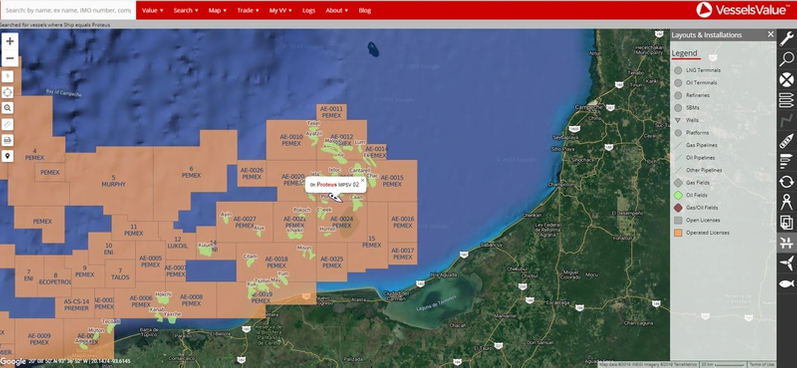The image size is (797, 368).
Task: Expand the My VV dropdown menu
Action: click(280, 10)
